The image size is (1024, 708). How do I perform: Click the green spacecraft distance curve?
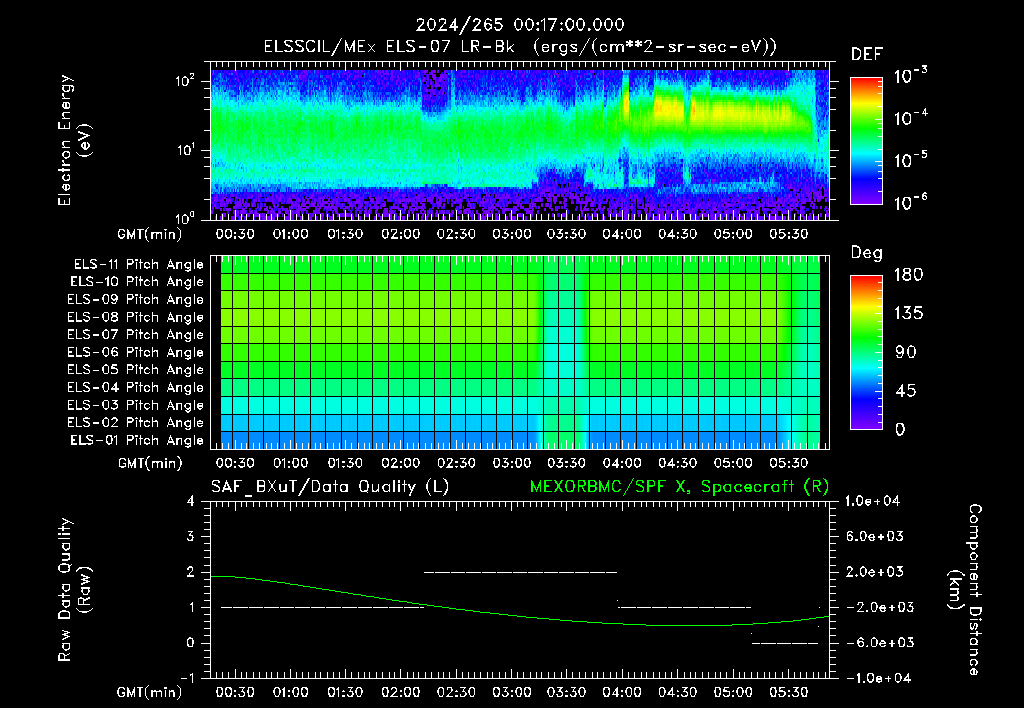point(520,616)
